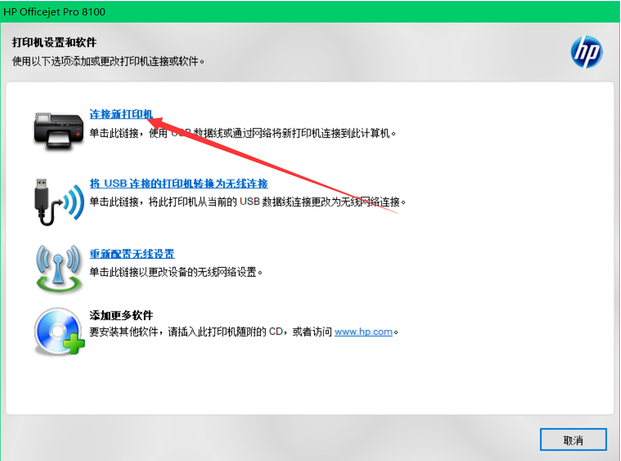Viewport: 621px width, 461px height.
Task: Click description text 单击此链接以更改设备的无线网络设置
Action: coord(176,272)
